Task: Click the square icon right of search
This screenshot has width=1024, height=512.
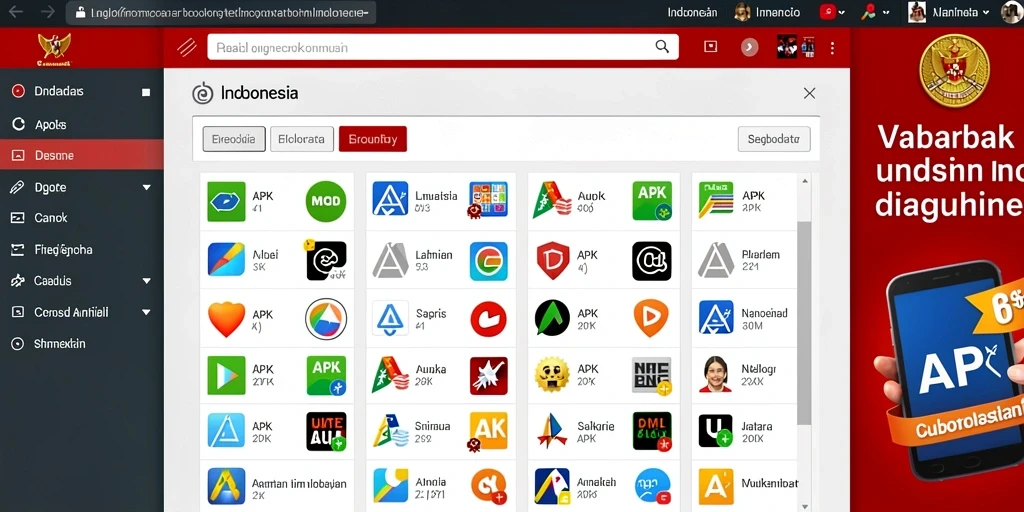Action: [x=711, y=46]
